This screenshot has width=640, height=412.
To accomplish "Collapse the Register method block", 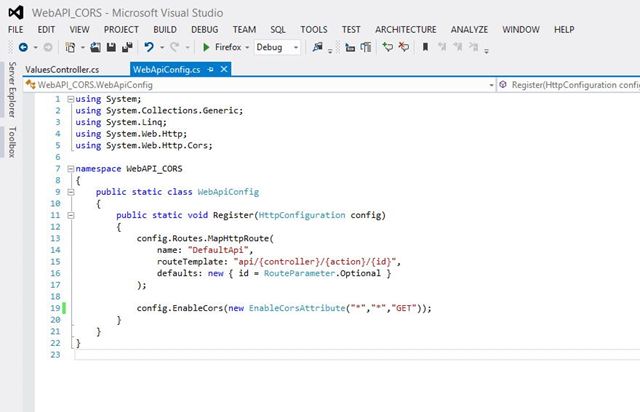I will [71, 215].
